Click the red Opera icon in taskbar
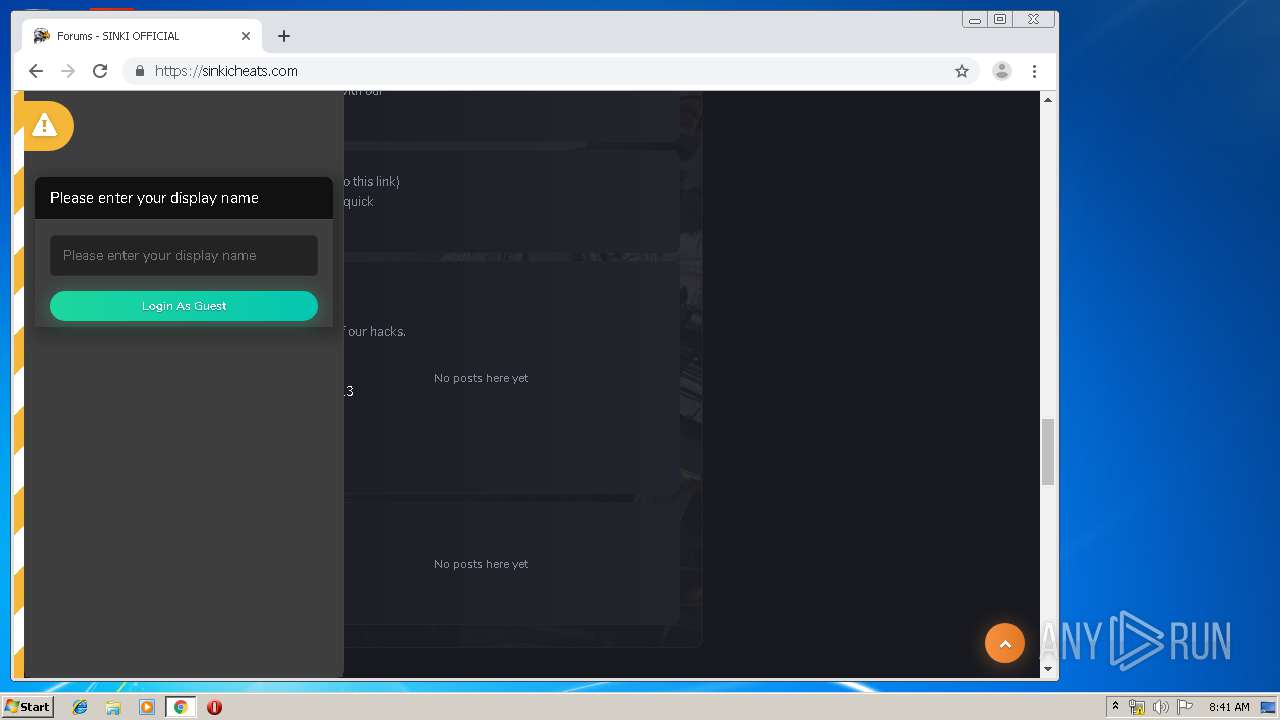1280x720 pixels. (214, 707)
